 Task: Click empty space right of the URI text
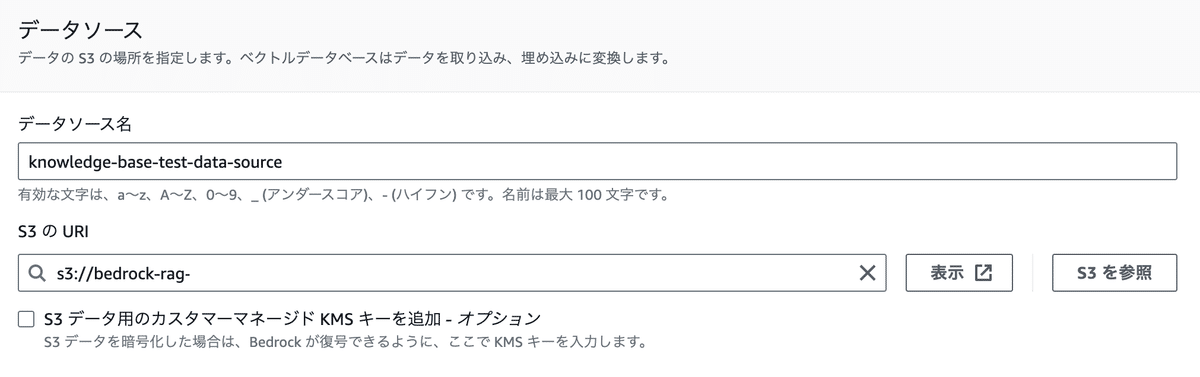tap(520, 273)
